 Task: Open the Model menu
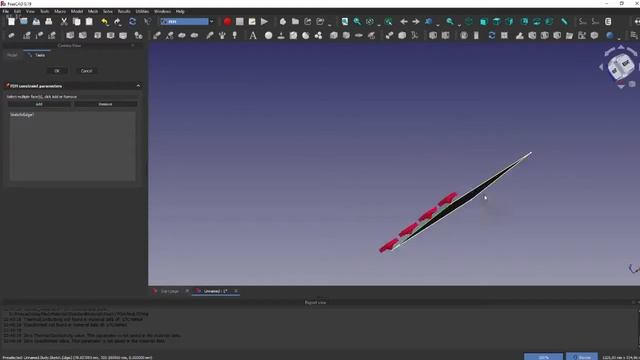(77, 11)
